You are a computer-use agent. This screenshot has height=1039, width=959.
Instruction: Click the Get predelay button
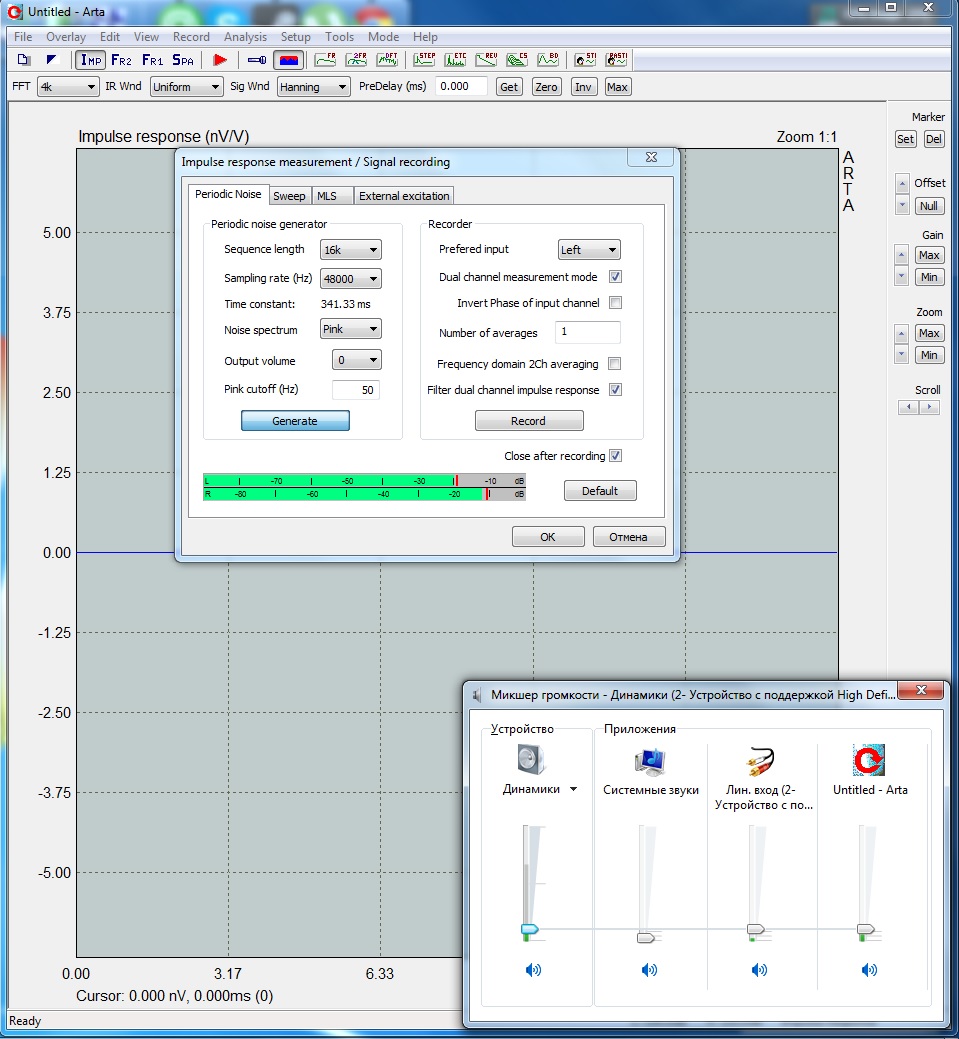pyautogui.click(x=509, y=87)
